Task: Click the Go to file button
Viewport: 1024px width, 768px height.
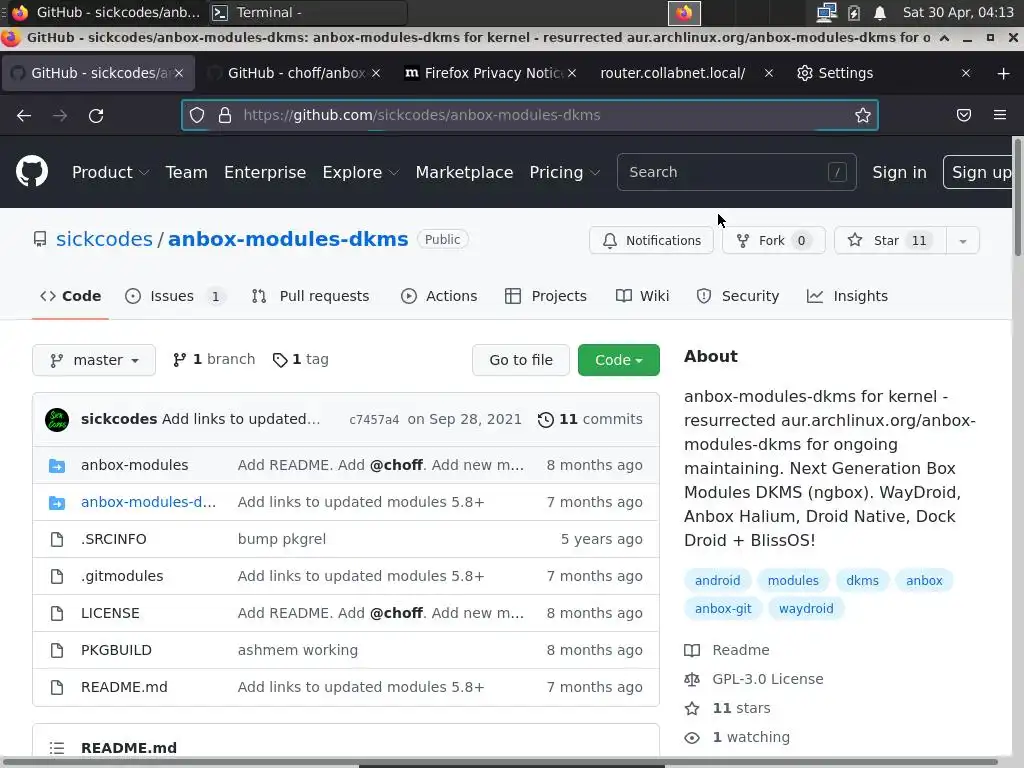Action: coord(520,360)
